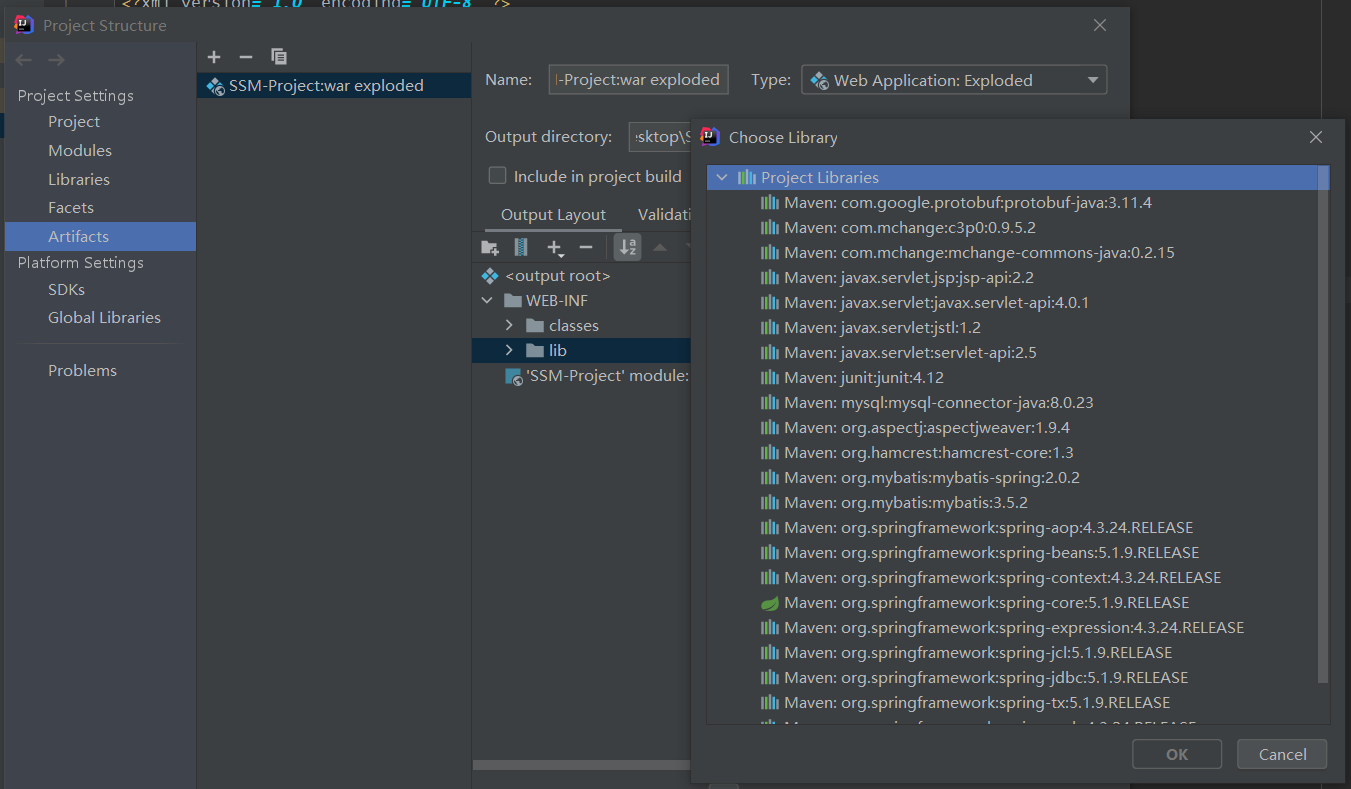Open the Global Libraries page
The width and height of the screenshot is (1351, 789).
coord(104,318)
